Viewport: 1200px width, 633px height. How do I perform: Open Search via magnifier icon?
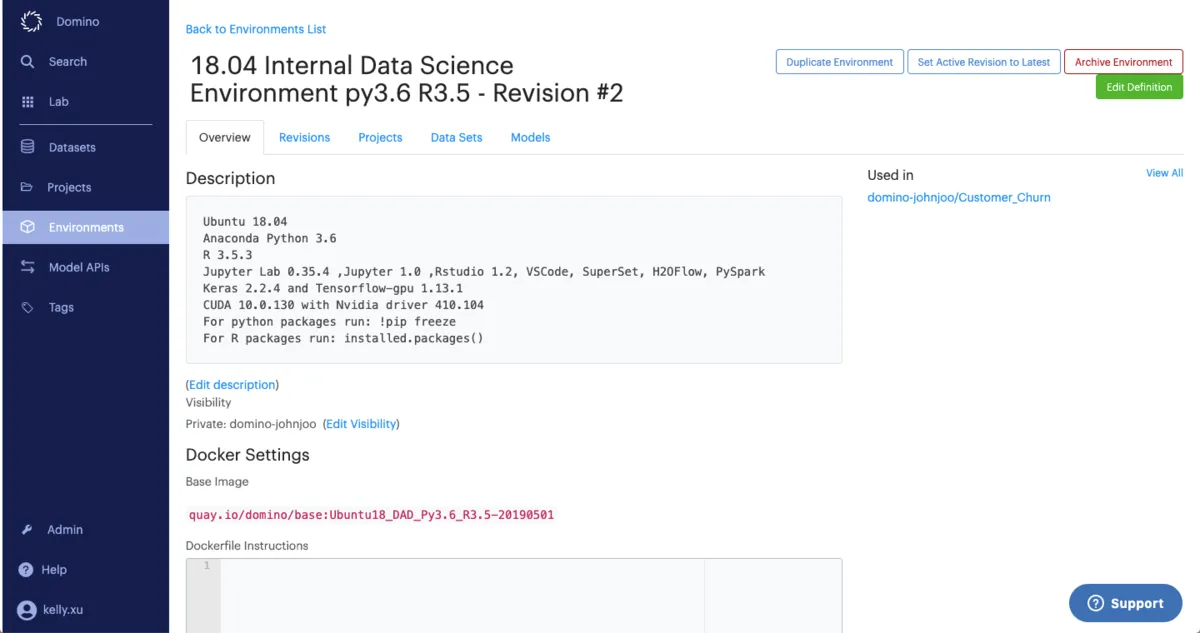28,62
